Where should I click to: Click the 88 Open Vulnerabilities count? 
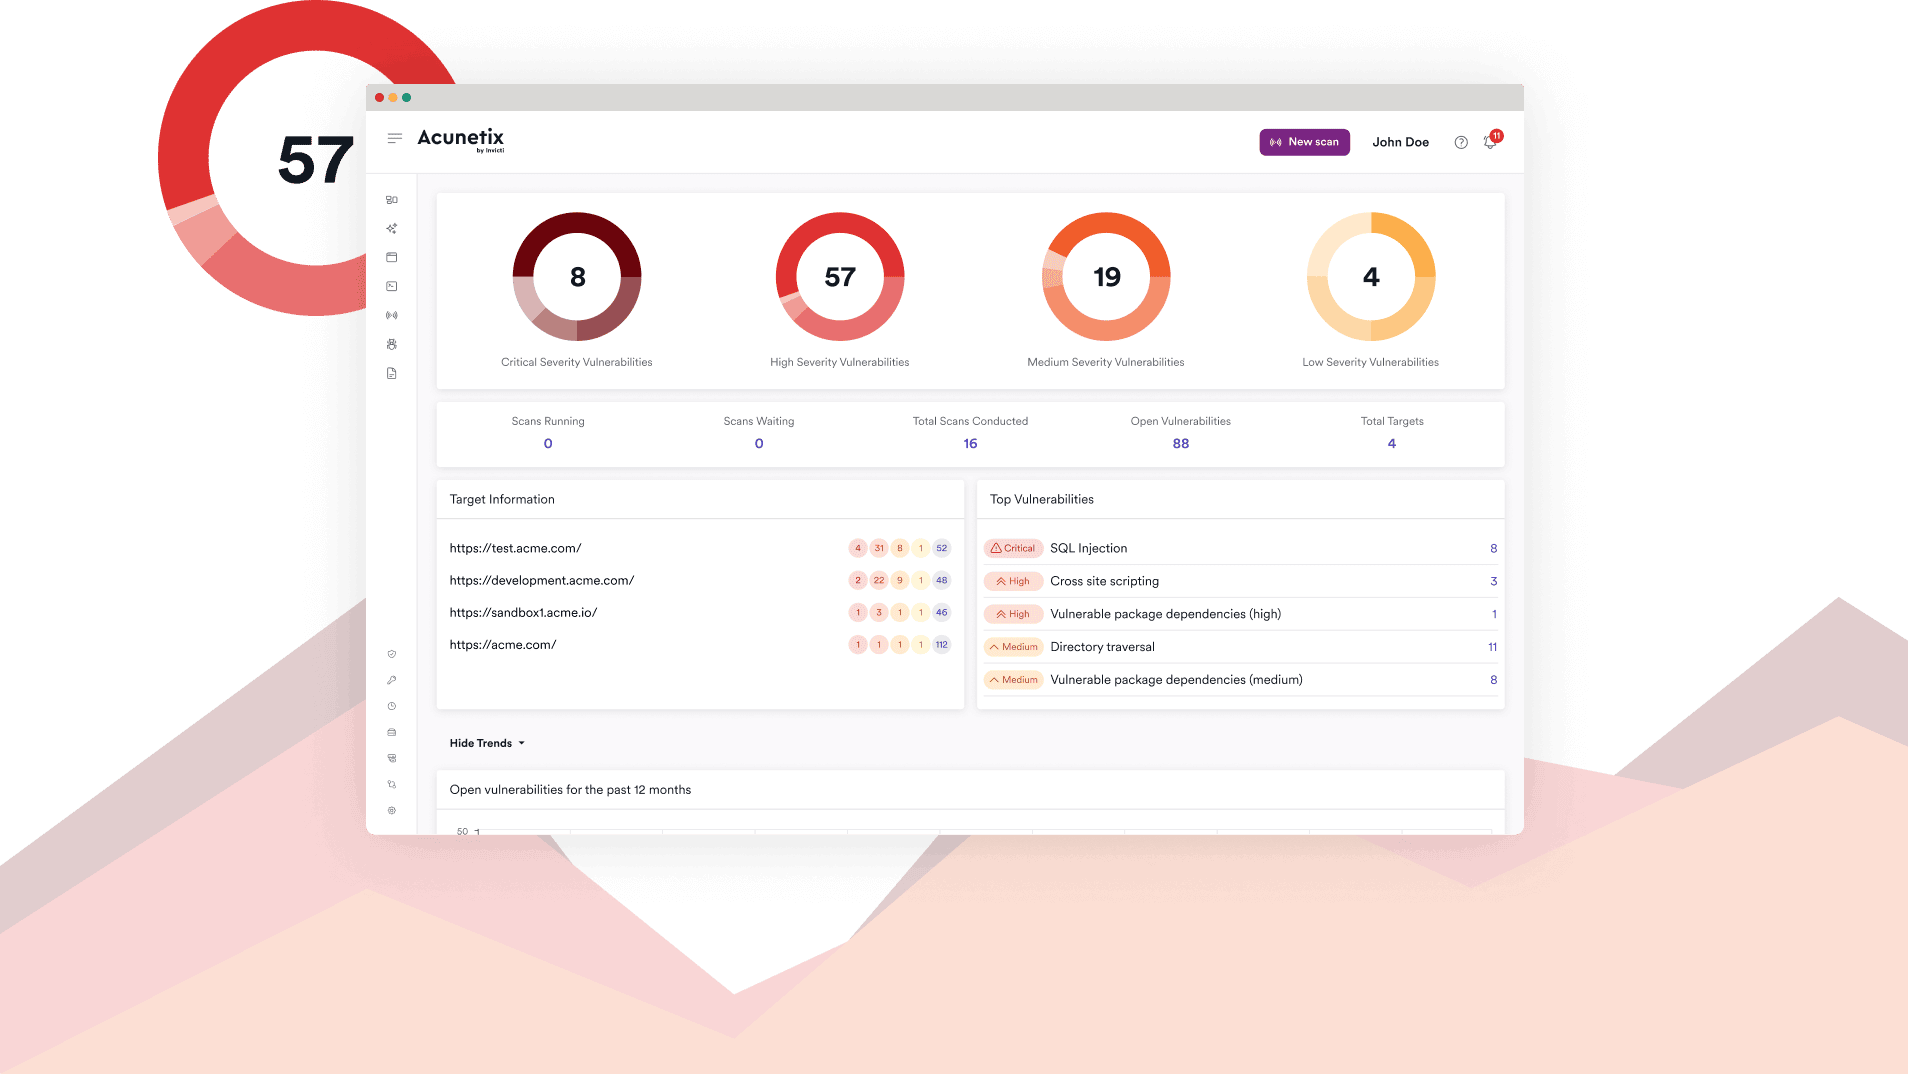click(x=1180, y=442)
